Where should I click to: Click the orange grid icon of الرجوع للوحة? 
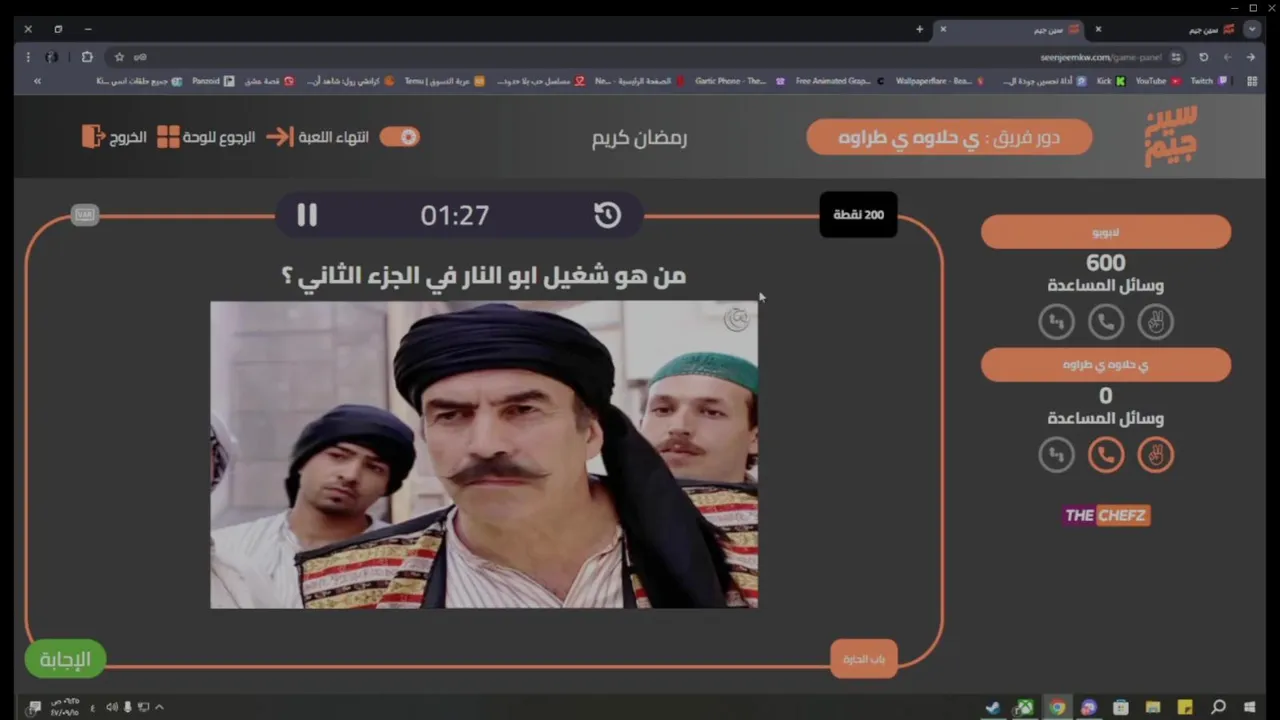coord(168,137)
